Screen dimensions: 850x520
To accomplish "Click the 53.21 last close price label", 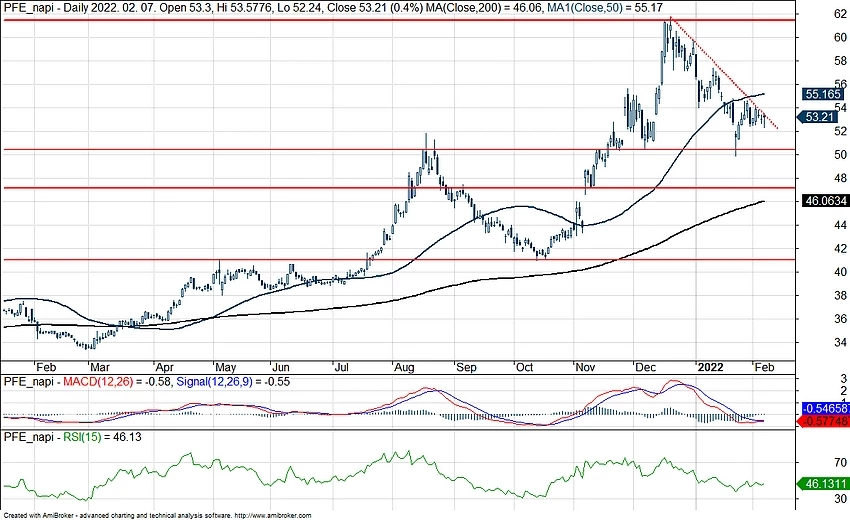I will (x=819, y=117).
